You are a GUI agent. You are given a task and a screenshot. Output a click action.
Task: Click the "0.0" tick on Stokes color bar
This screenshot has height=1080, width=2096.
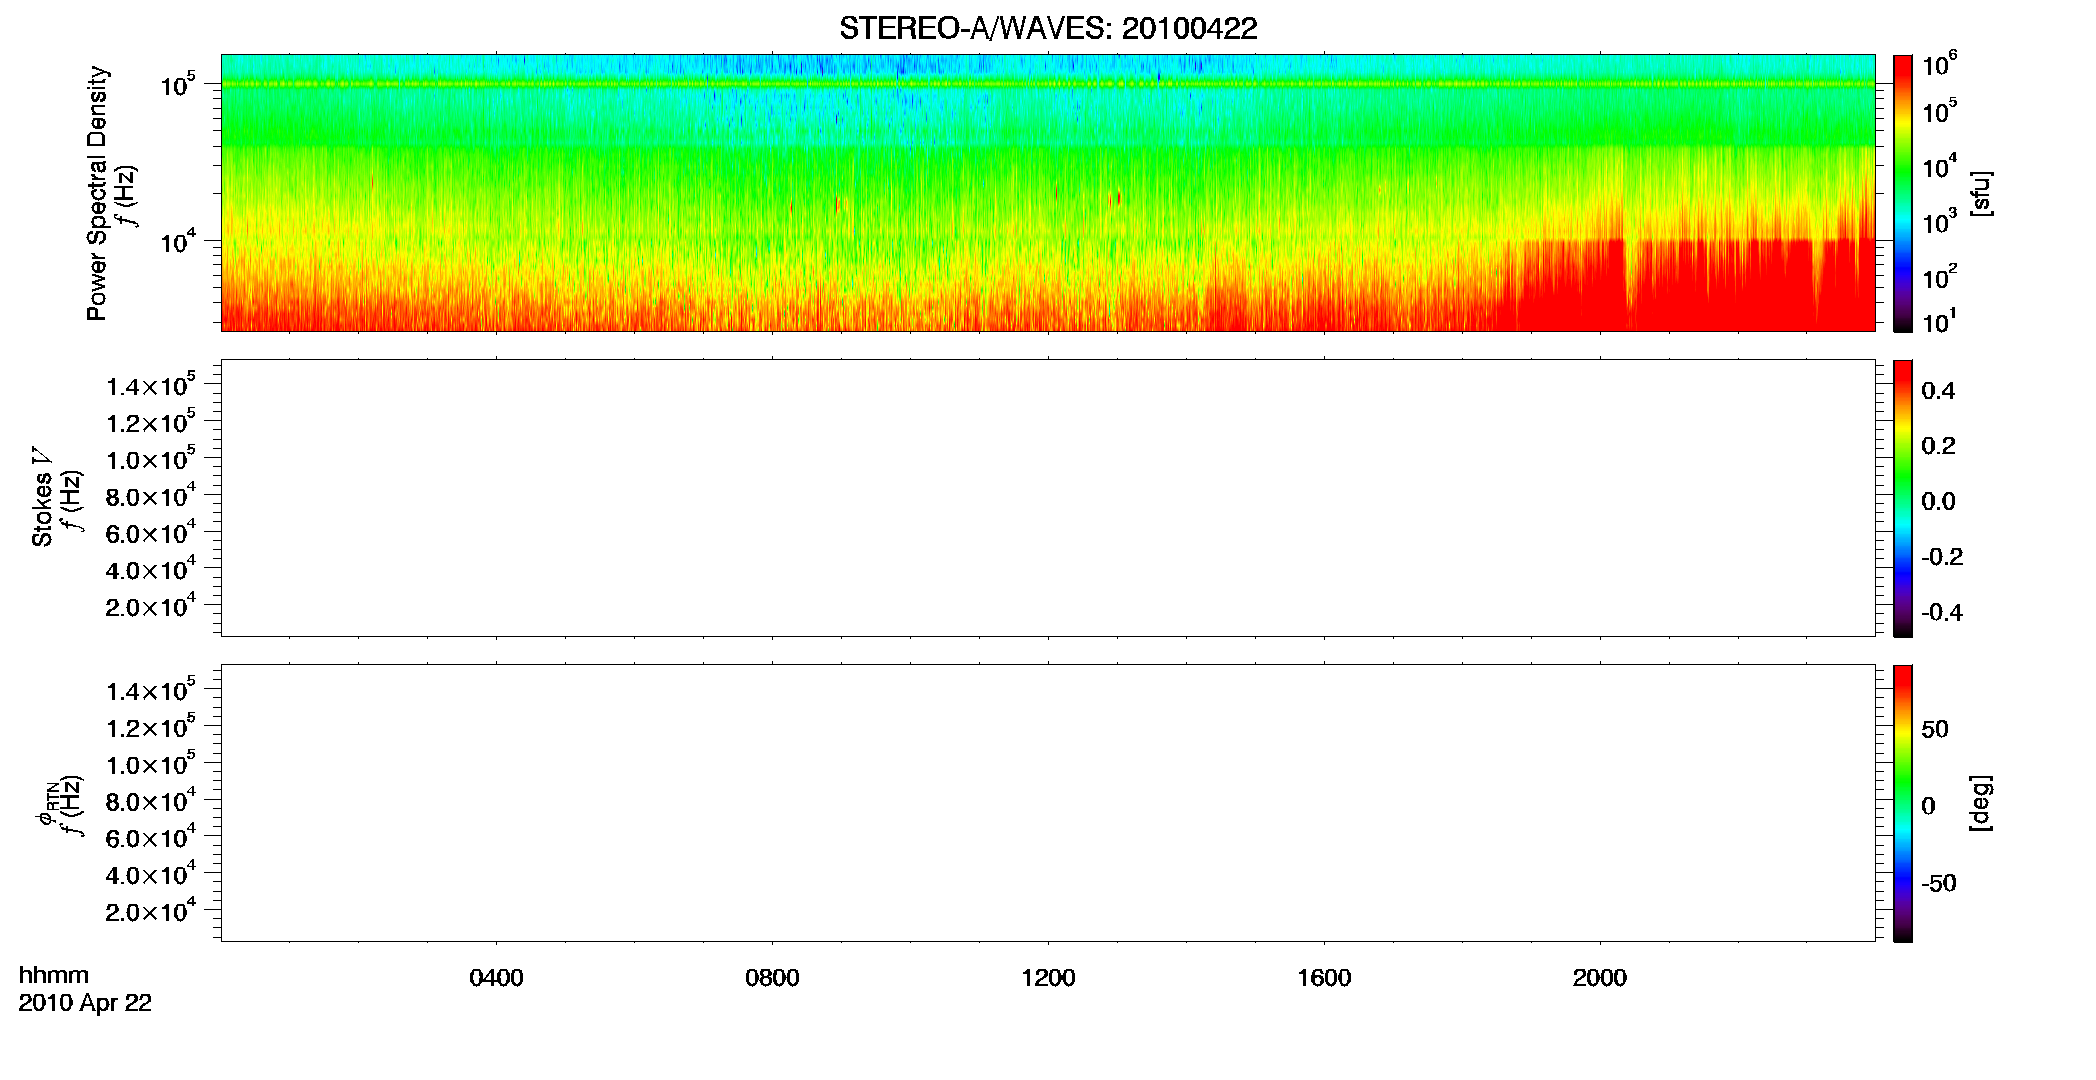coord(1938,502)
